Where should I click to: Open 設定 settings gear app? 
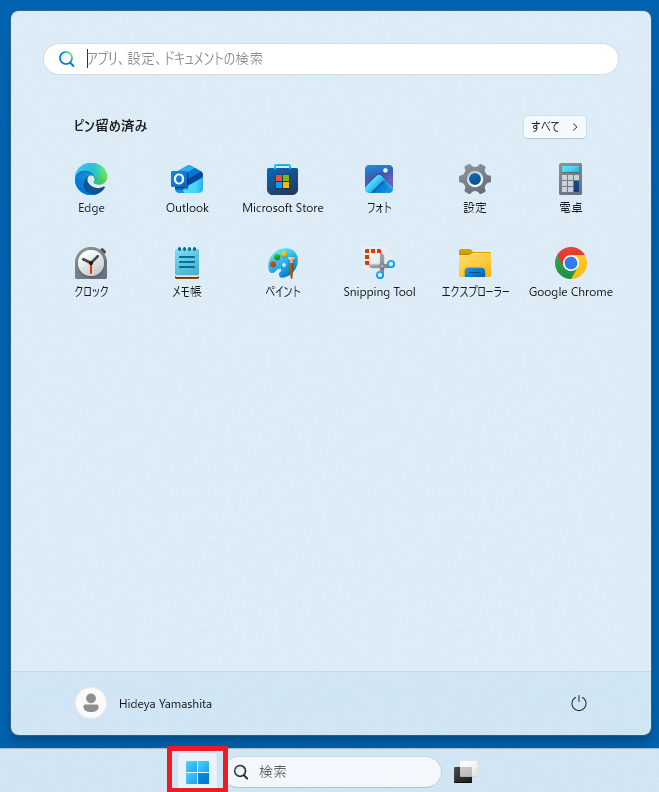coord(475,188)
